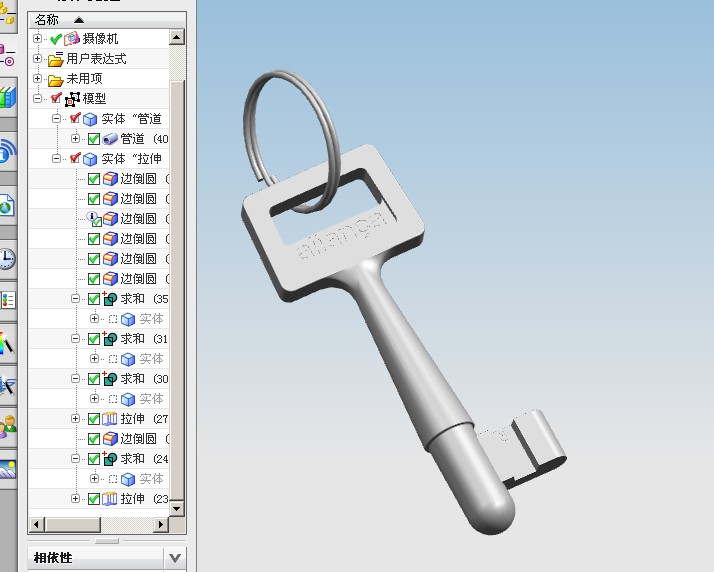Screen dimensions: 714x572
Task: Collapse the 实体 "拉伸 node
Action: [x=56, y=158]
